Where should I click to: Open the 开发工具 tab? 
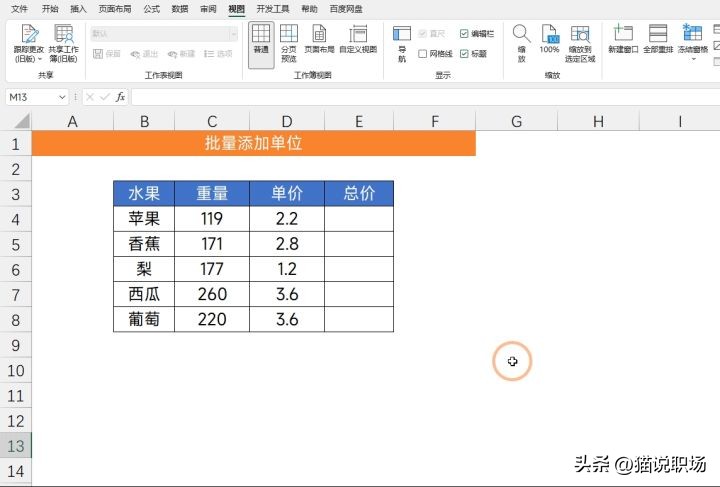click(273, 9)
